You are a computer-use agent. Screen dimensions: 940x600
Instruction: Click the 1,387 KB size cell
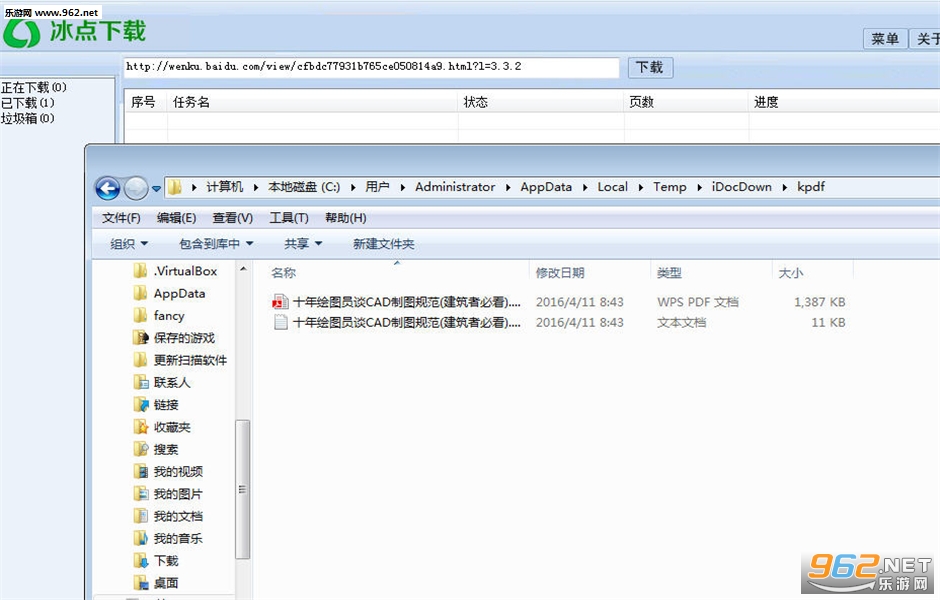pyautogui.click(x=820, y=301)
